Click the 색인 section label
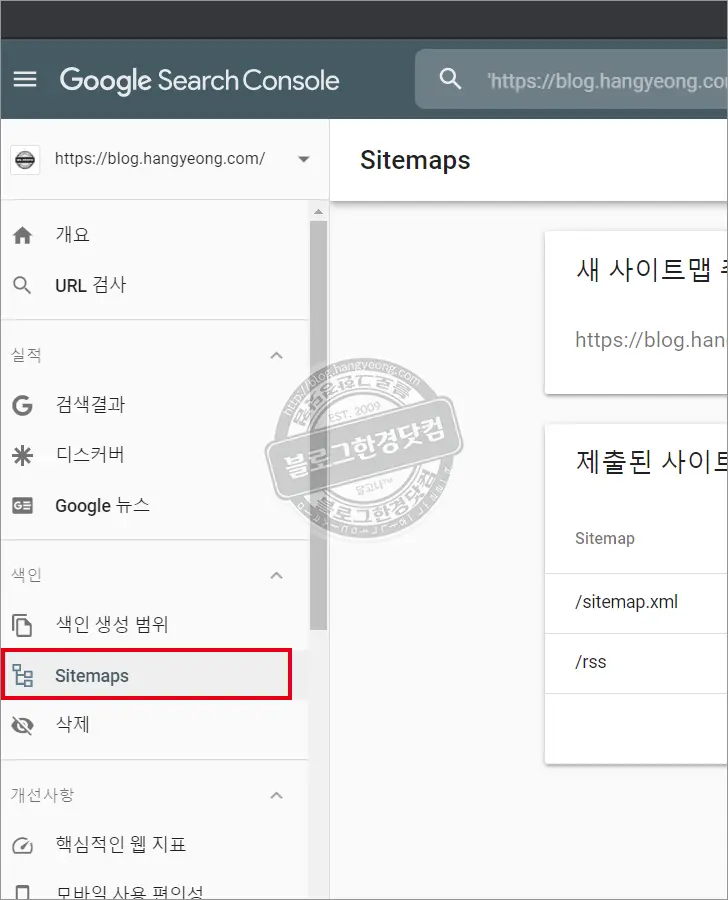728x900 pixels. [x=26, y=575]
